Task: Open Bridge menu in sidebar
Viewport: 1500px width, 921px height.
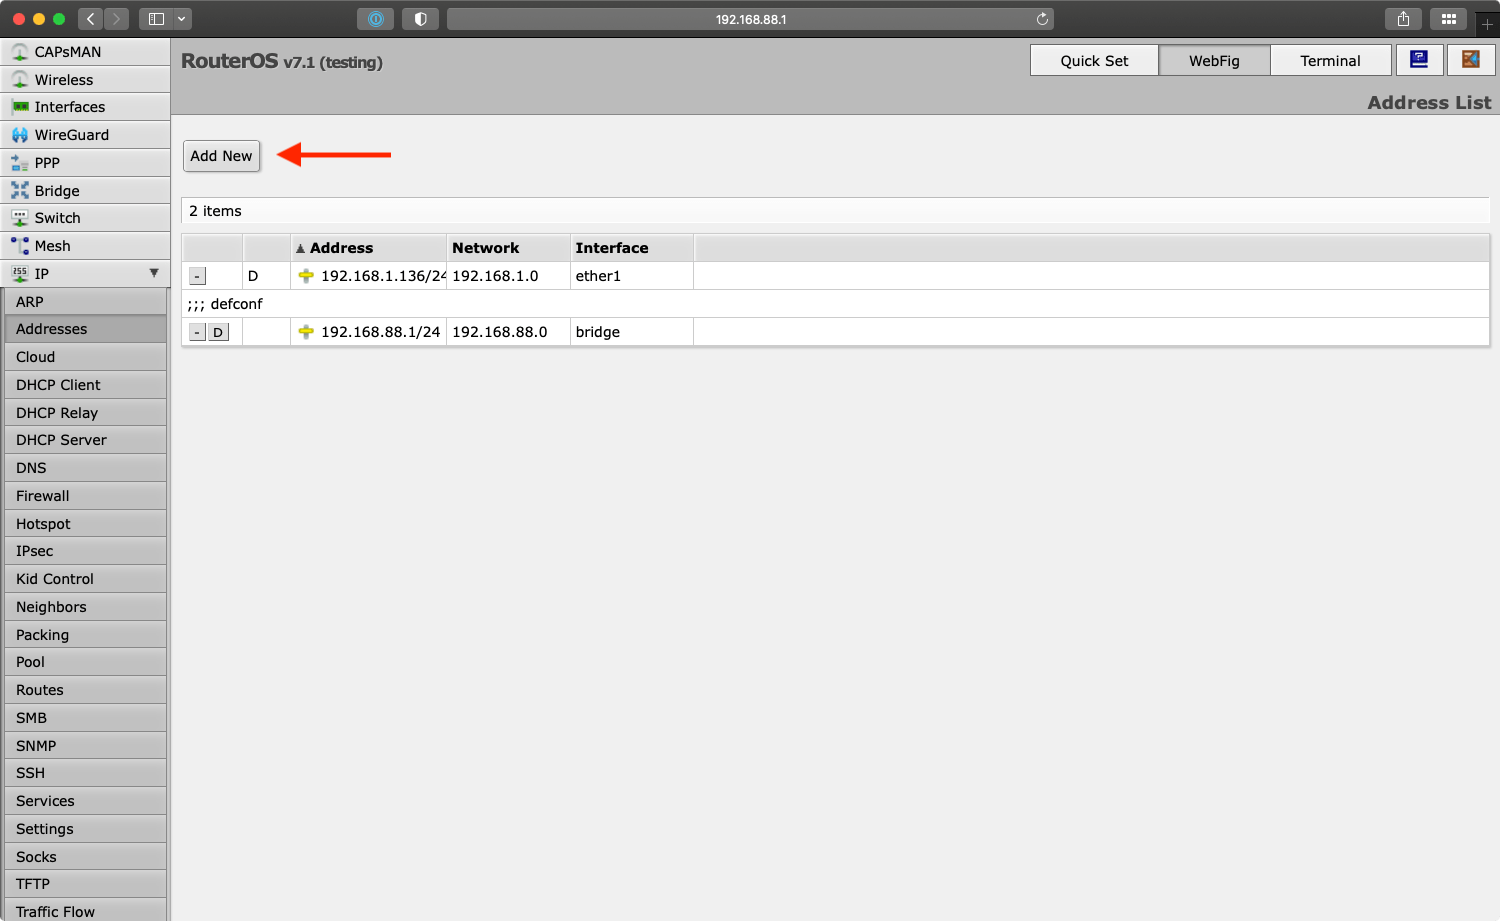Action: point(85,191)
